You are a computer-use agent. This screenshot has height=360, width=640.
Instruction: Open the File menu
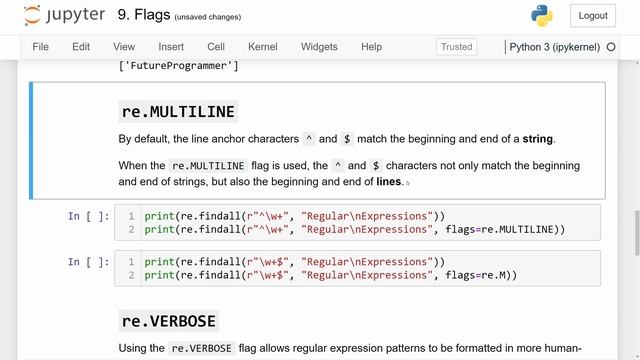click(40, 47)
